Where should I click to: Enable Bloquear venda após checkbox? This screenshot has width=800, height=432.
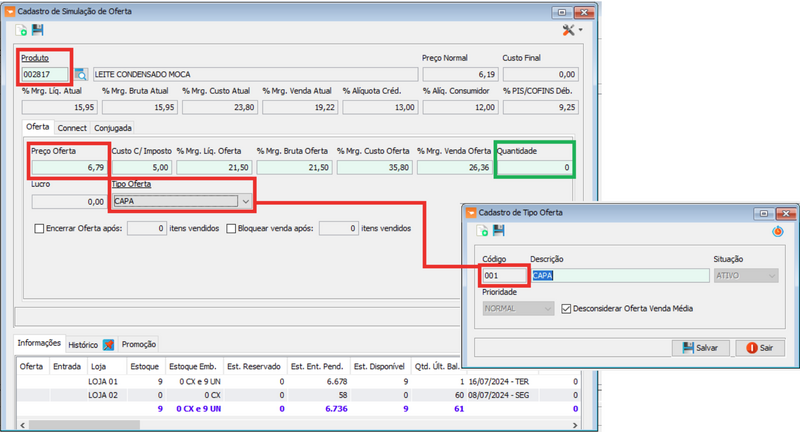(x=232, y=228)
